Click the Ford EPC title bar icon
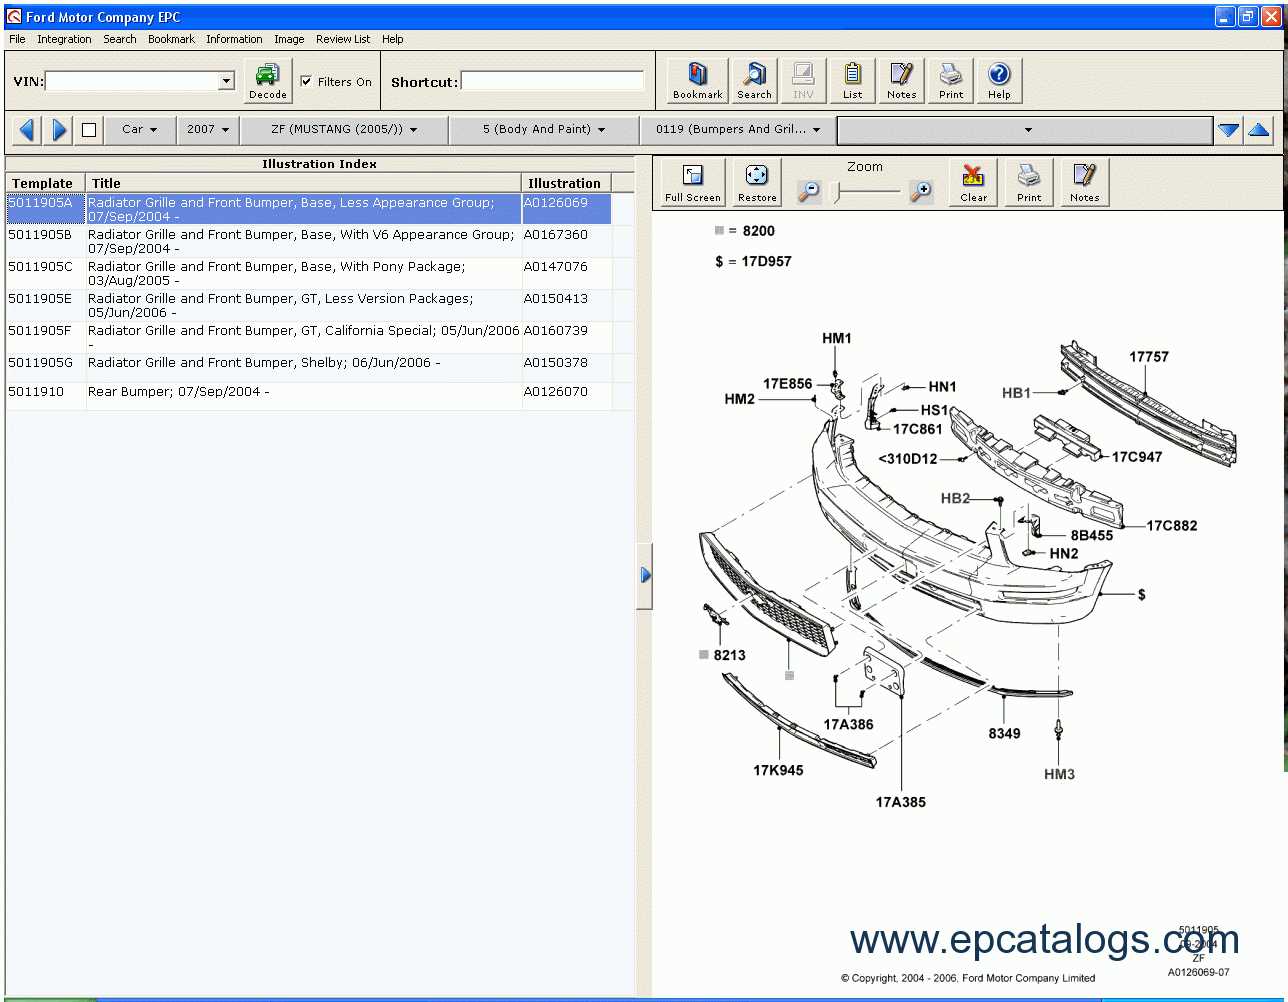 pyautogui.click(x=14, y=17)
